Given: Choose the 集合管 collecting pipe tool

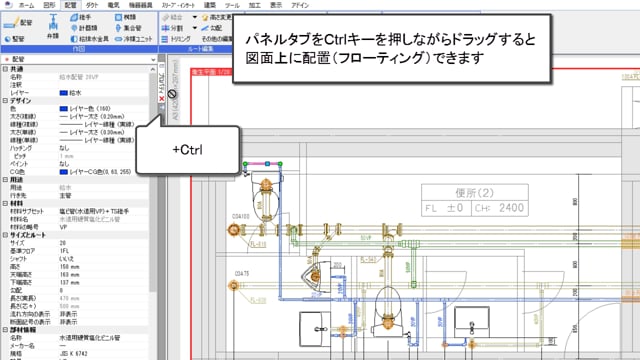Looking at the screenshot, I should click(128, 28).
